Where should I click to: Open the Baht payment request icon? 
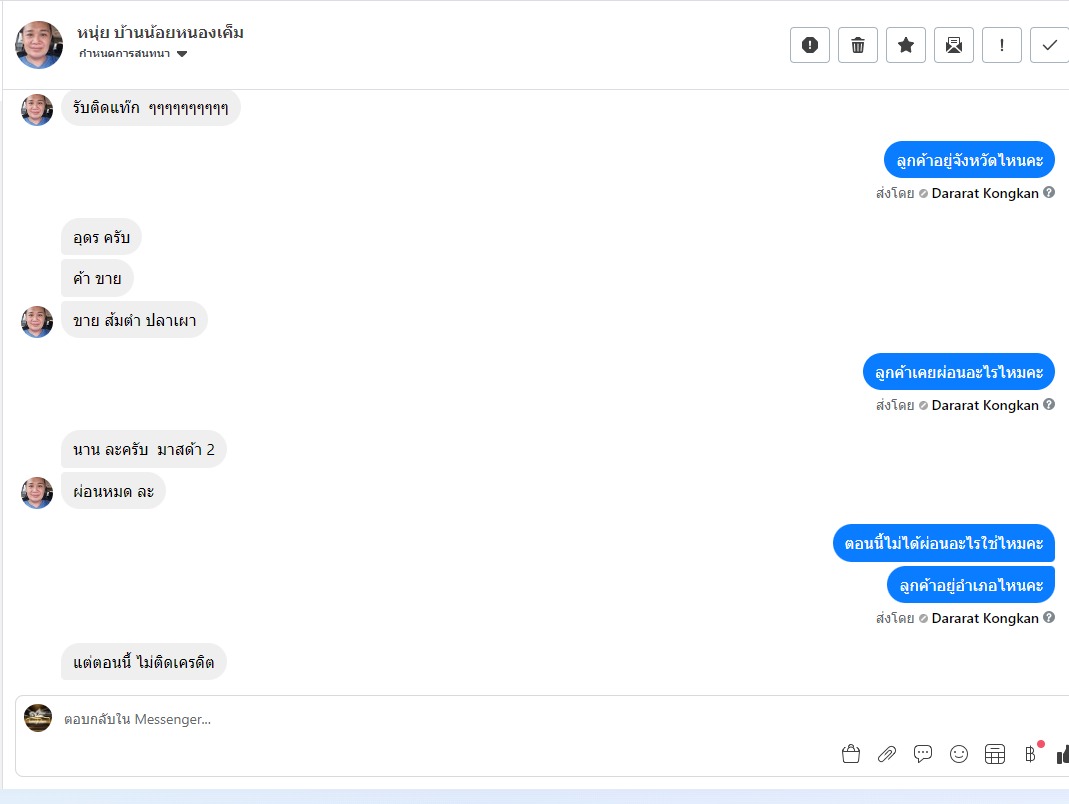pyautogui.click(x=1030, y=754)
